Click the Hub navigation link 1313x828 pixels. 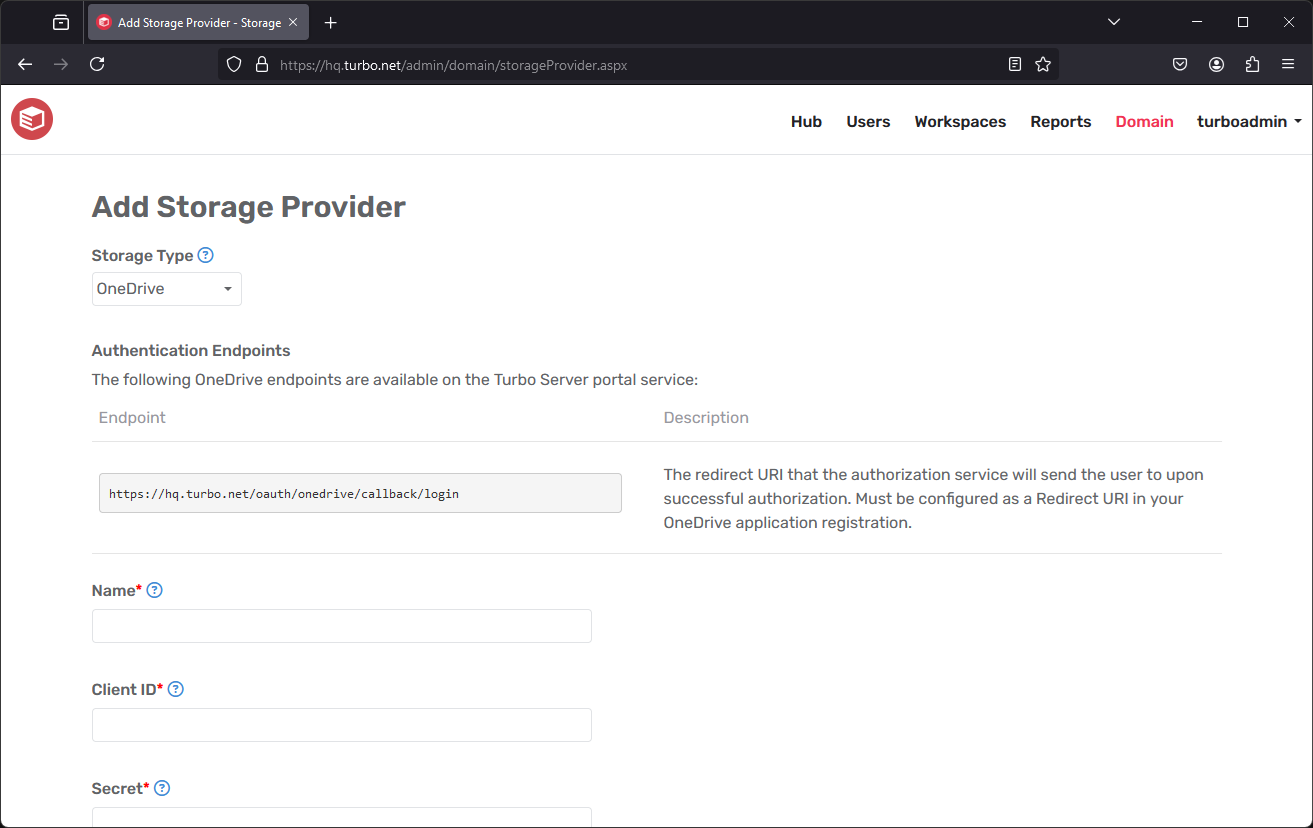pyautogui.click(x=806, y=121)
